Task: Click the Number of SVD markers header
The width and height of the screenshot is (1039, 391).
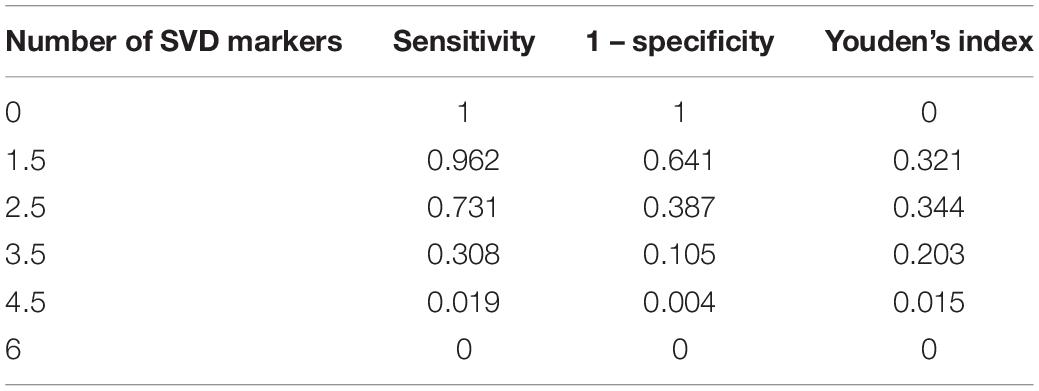Action: point(174,42)
